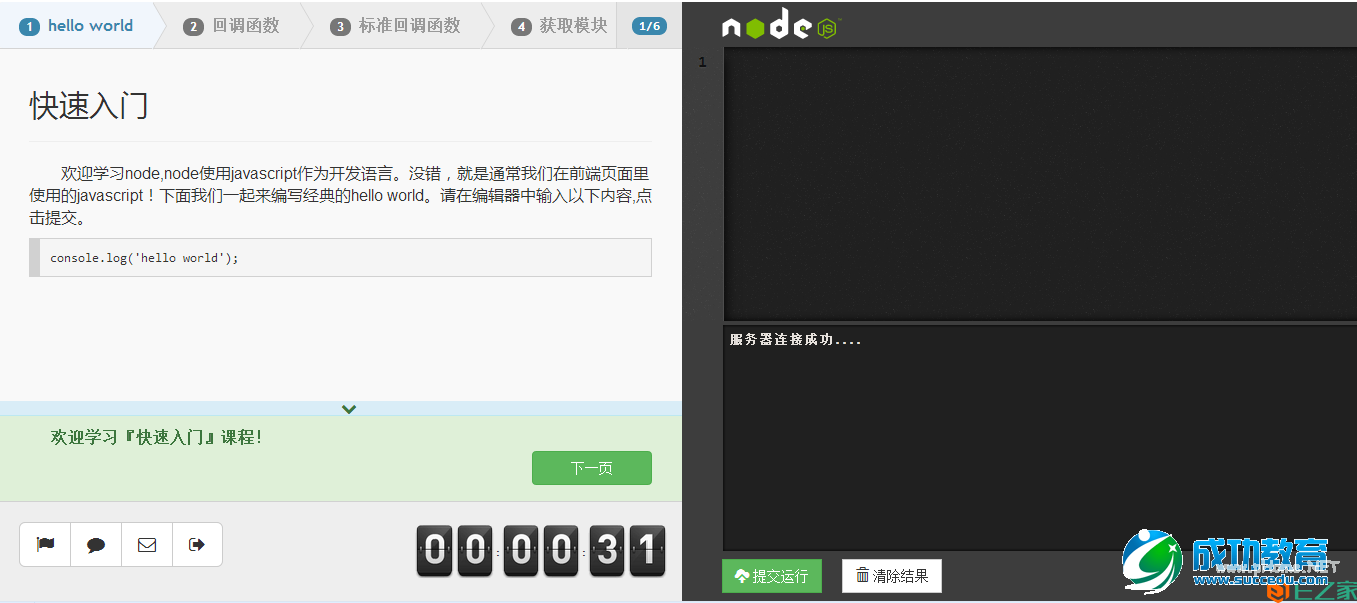The height and width of the screenshot is (603, 1357).
Task: Collapse the green message panel via chevron
Action: click(348, 409)
